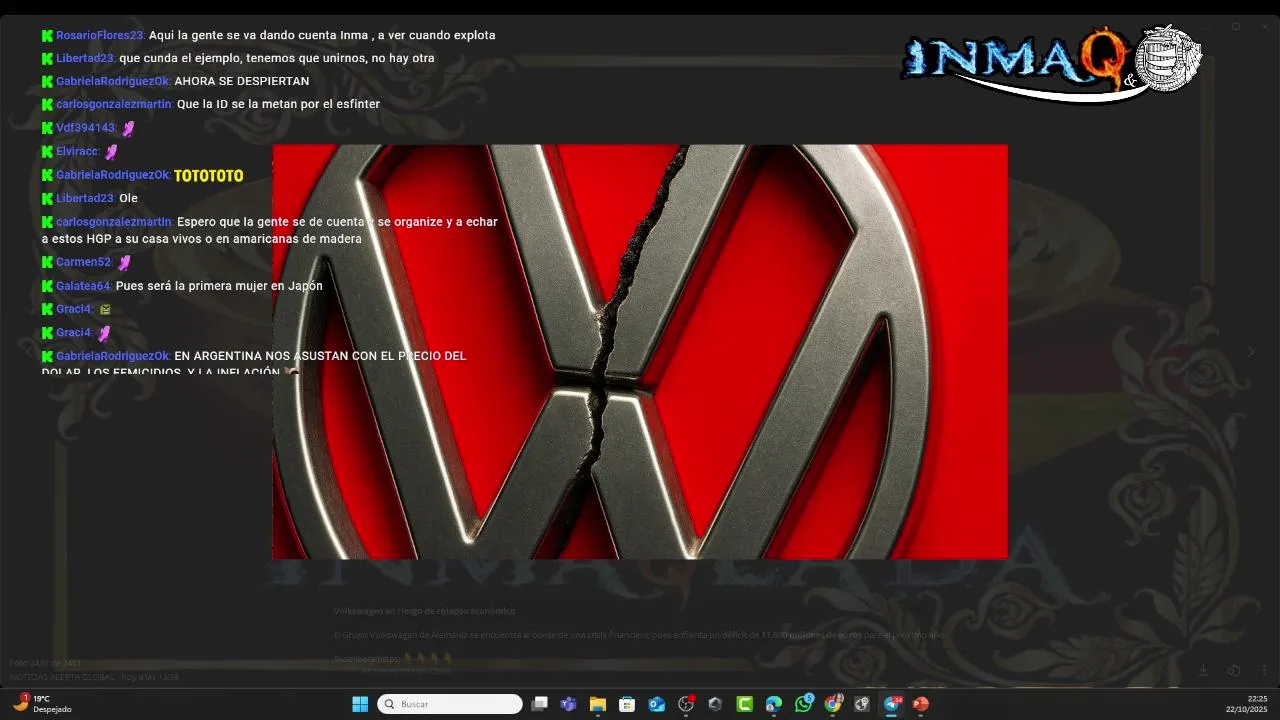Download the photo with the download icon
Screen dimensions: 1280x720
click(1204, 670)
